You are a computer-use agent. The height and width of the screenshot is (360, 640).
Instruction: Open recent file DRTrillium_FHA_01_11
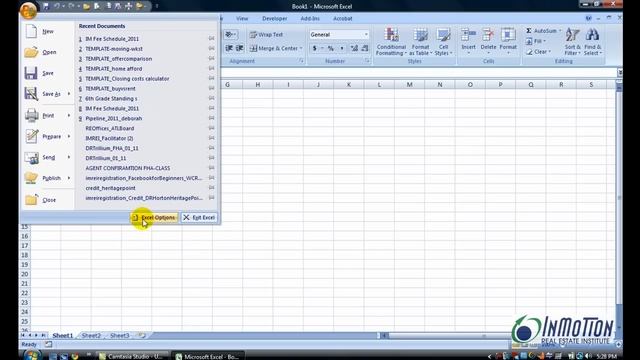(x=112, y=148)
